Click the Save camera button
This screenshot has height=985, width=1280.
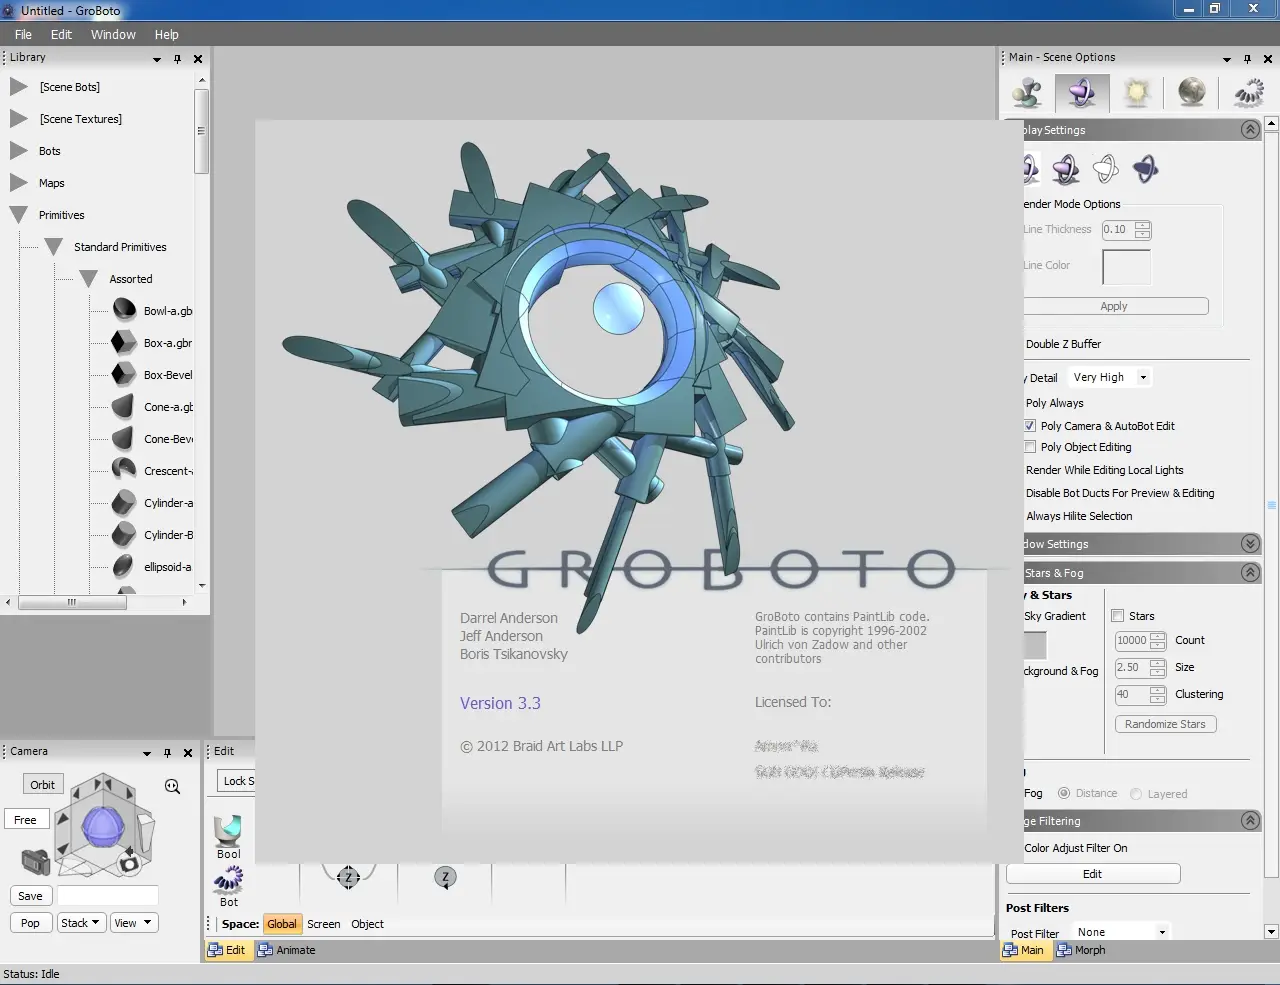click(x=30, y=896)
